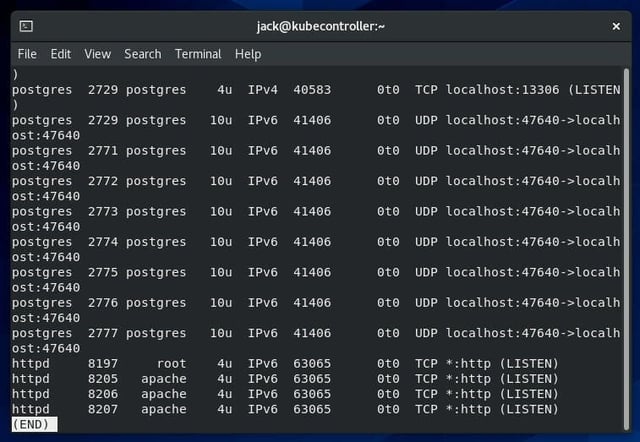Screen dimensions: 640x442
Task: Click IPv6 type in PID 2773 row
Action: [x=263, y=211]
